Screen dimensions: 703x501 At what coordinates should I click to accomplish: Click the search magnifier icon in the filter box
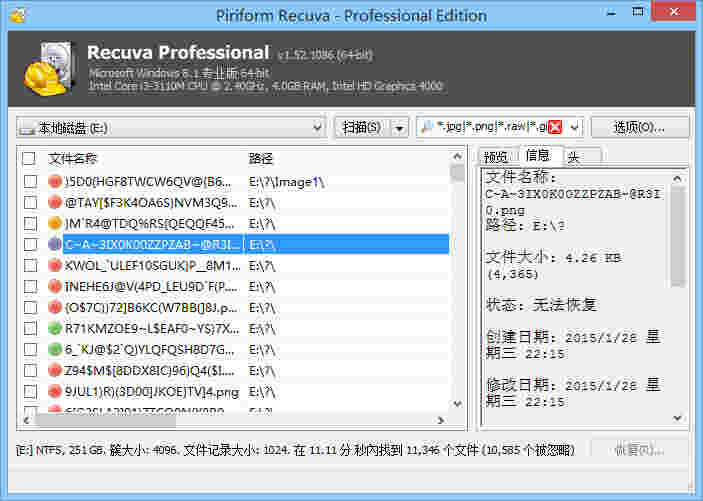tap(427, 128)
